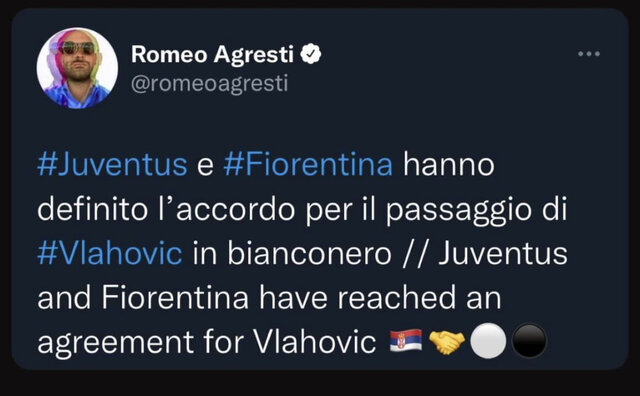Open the three-dot more options menu
The height and width of the screenshot is (396, 640).
pos(589,54)
